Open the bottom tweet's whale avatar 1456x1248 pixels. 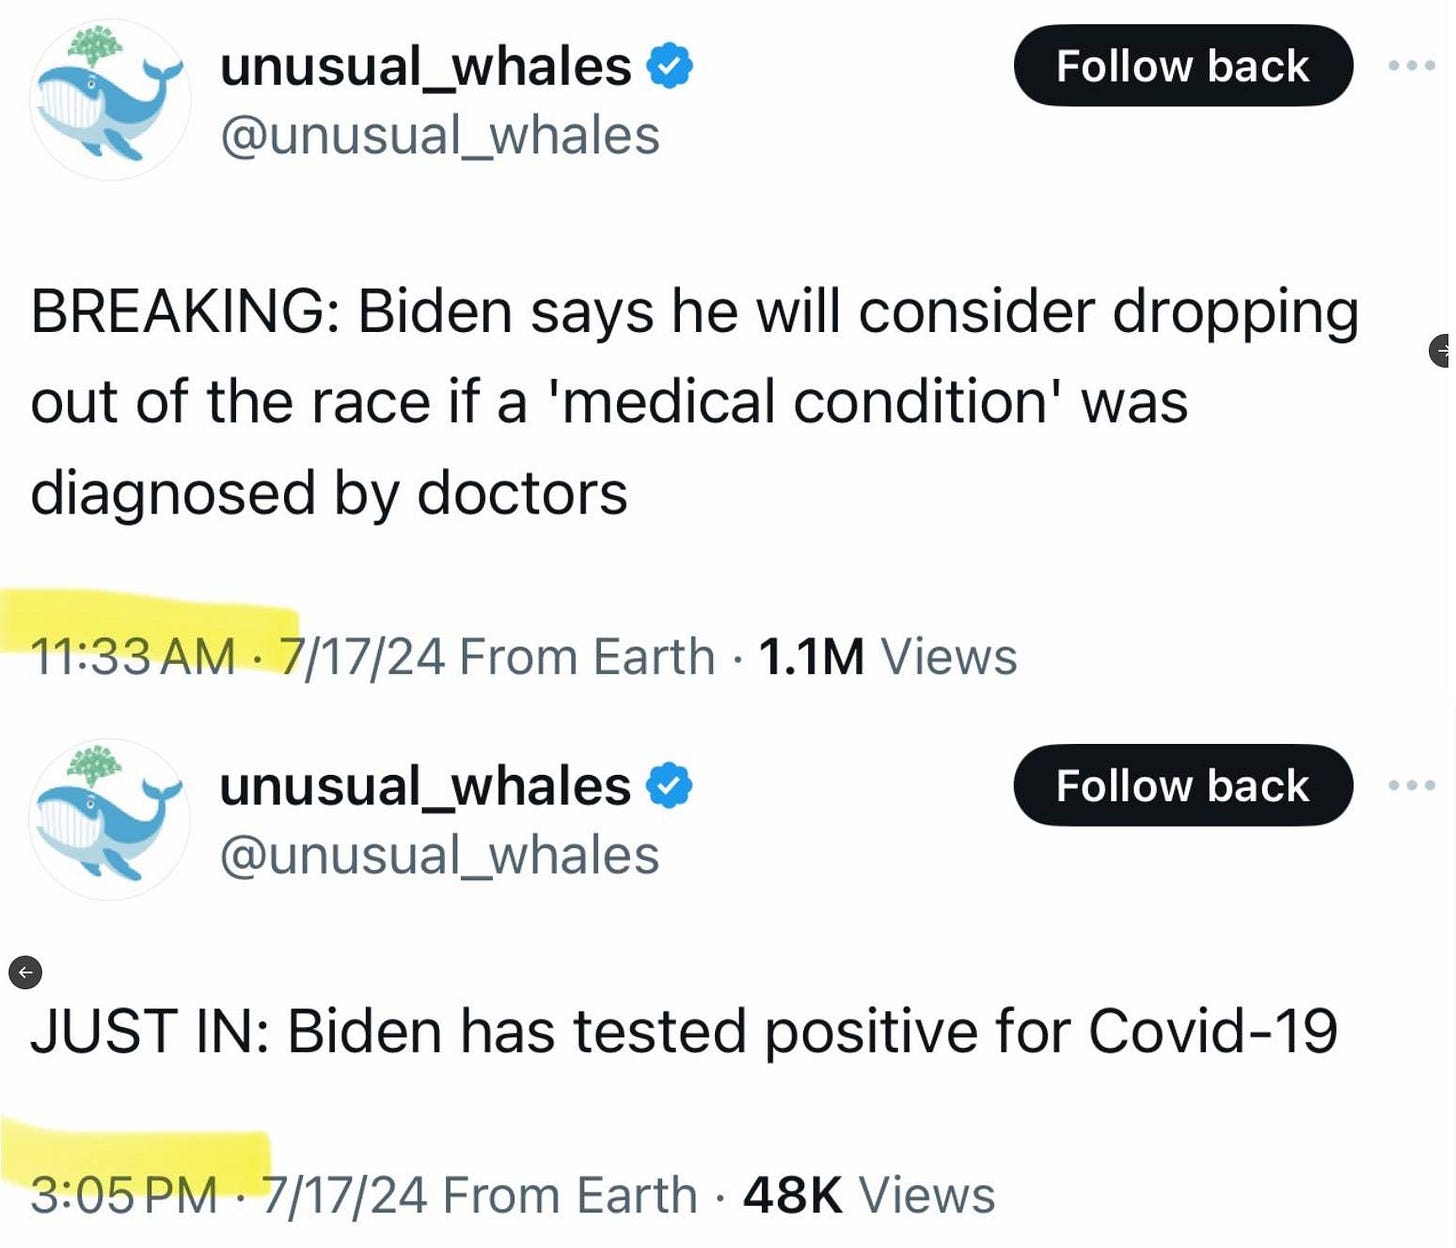110,817
